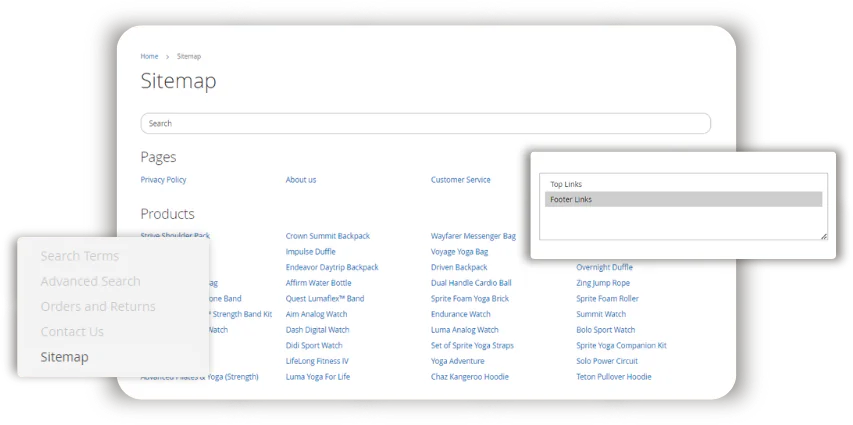Open Yoga Adventure product link
853x425 pixels.
click(x=458, y=361)
